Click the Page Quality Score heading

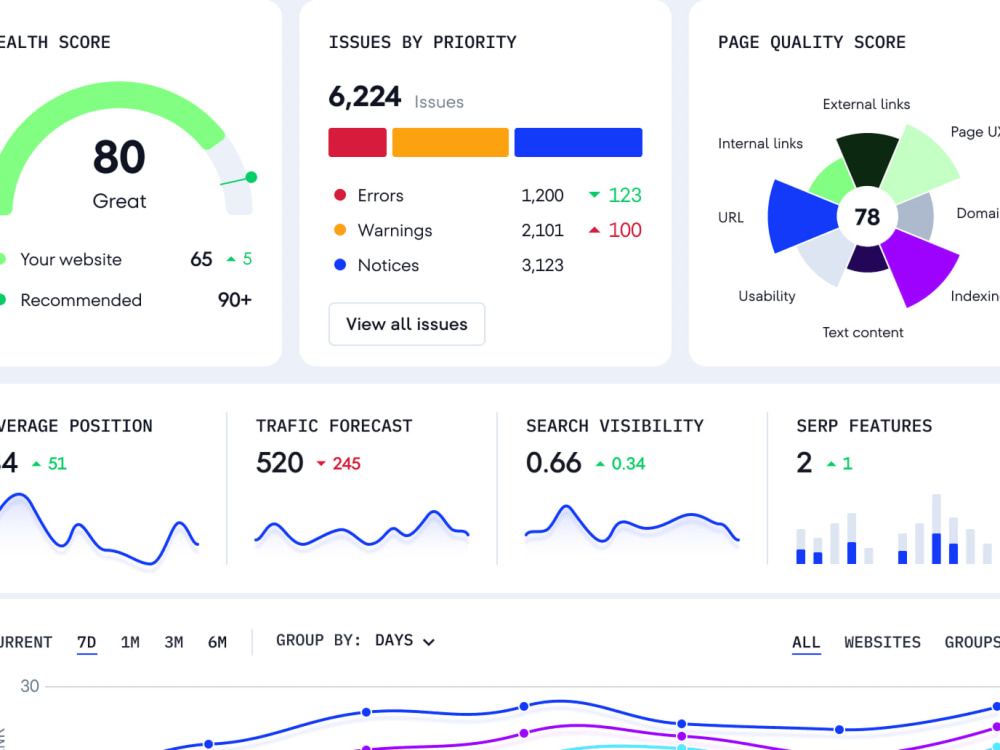pos(812,43)
